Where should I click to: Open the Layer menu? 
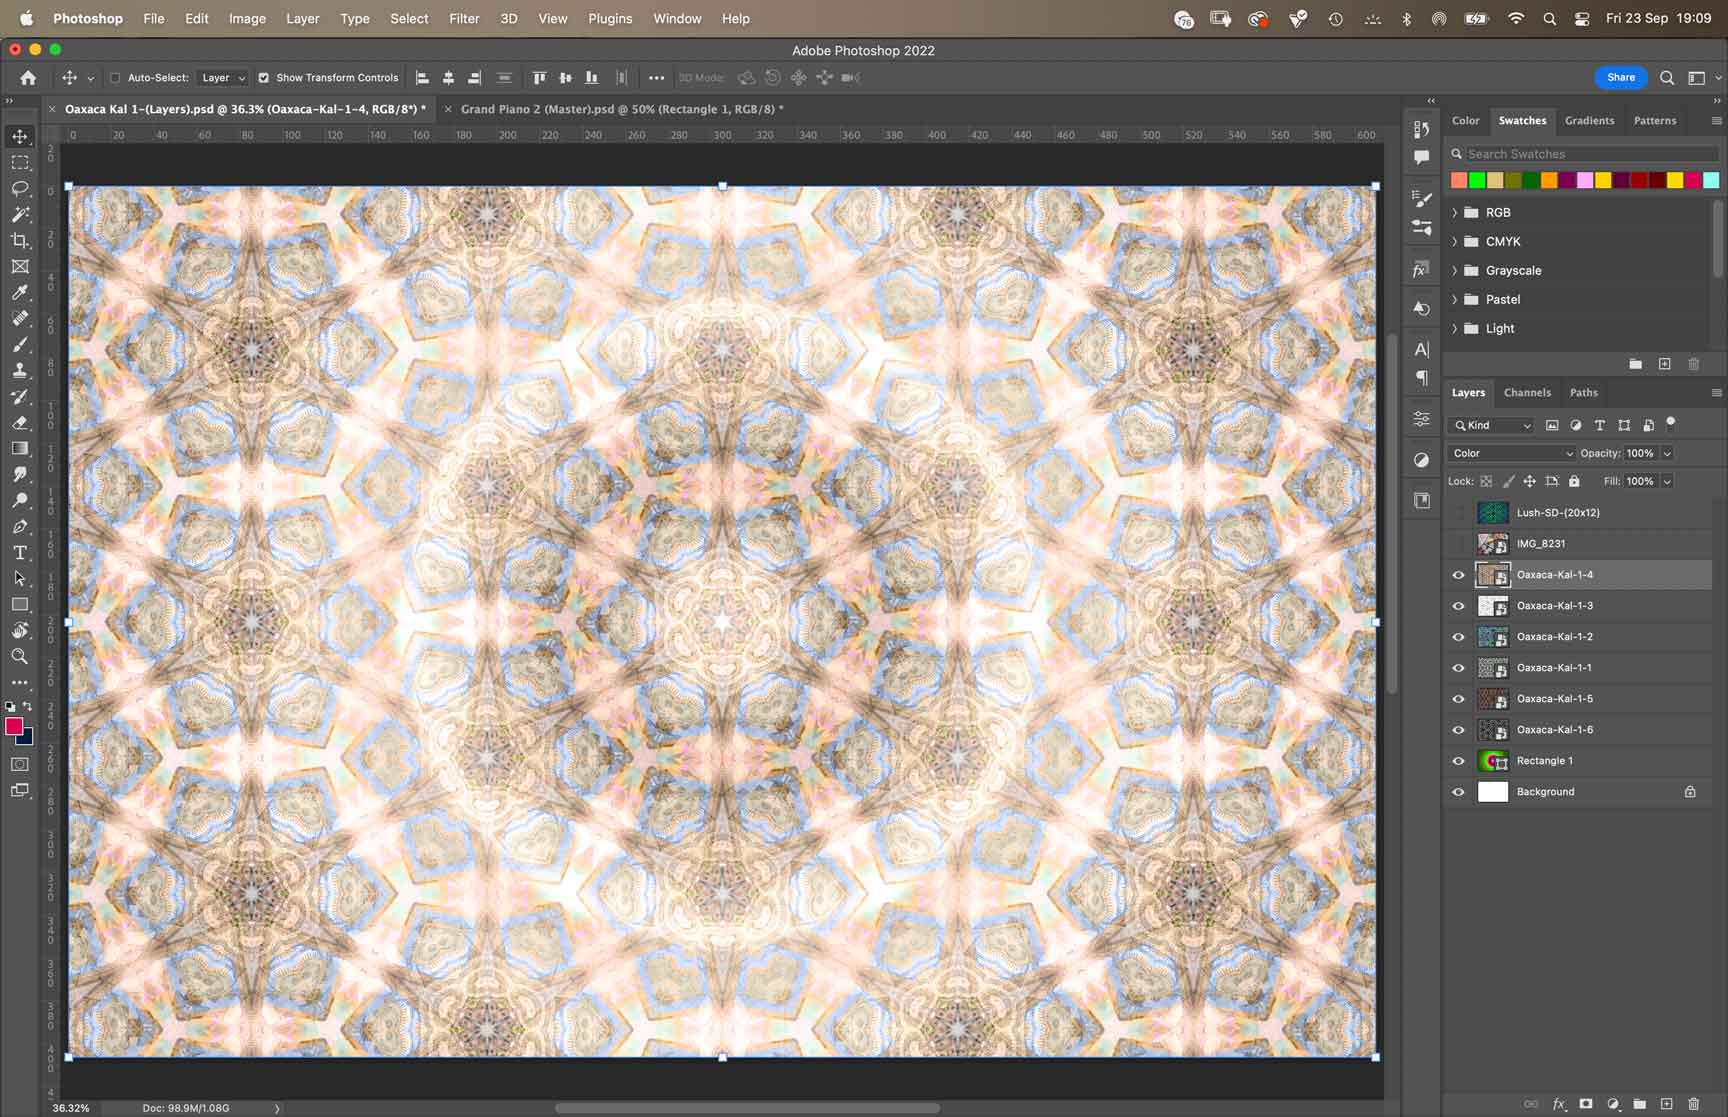click(302, 18)
